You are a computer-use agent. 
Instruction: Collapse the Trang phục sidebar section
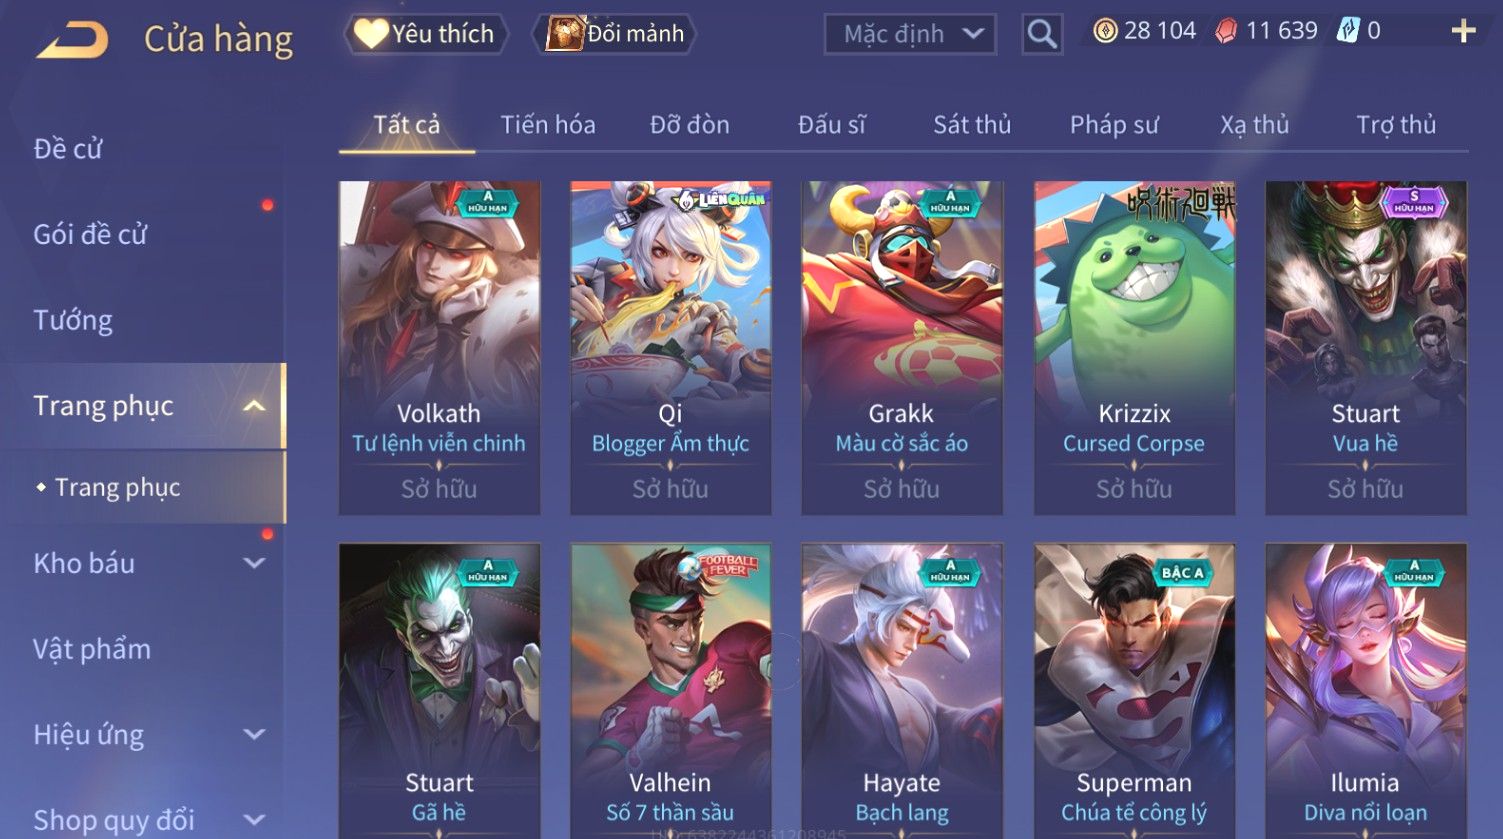(x=254, y=406)
